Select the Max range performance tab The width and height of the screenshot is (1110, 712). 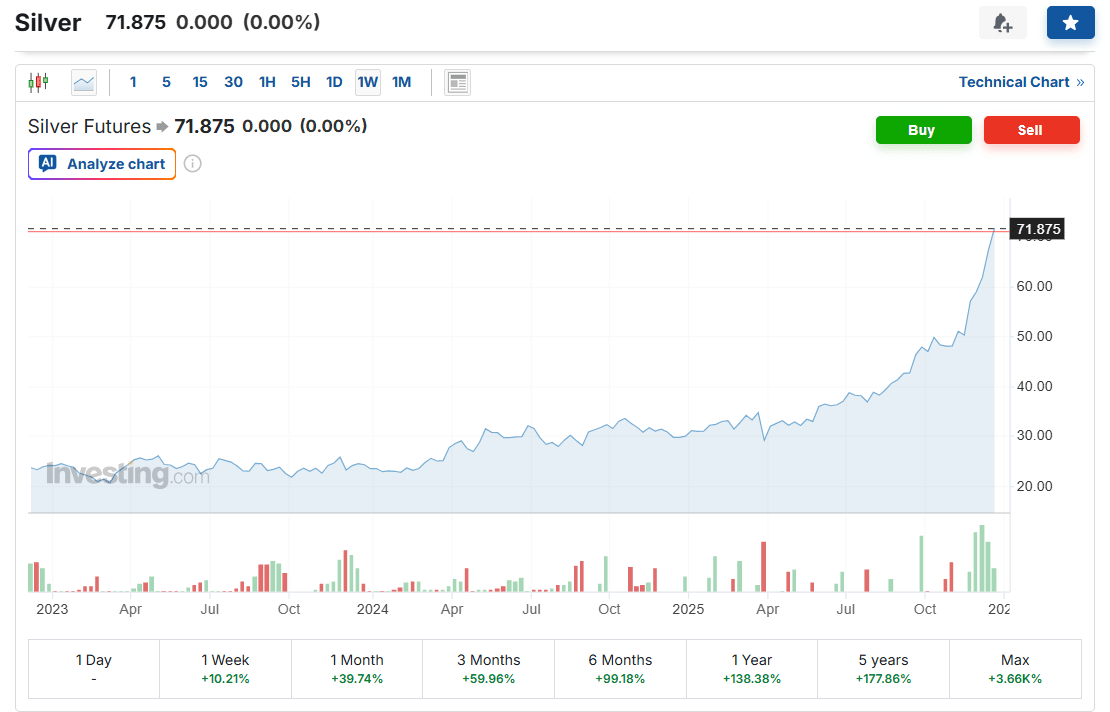pyautogui.click(x=1015, y=669)
